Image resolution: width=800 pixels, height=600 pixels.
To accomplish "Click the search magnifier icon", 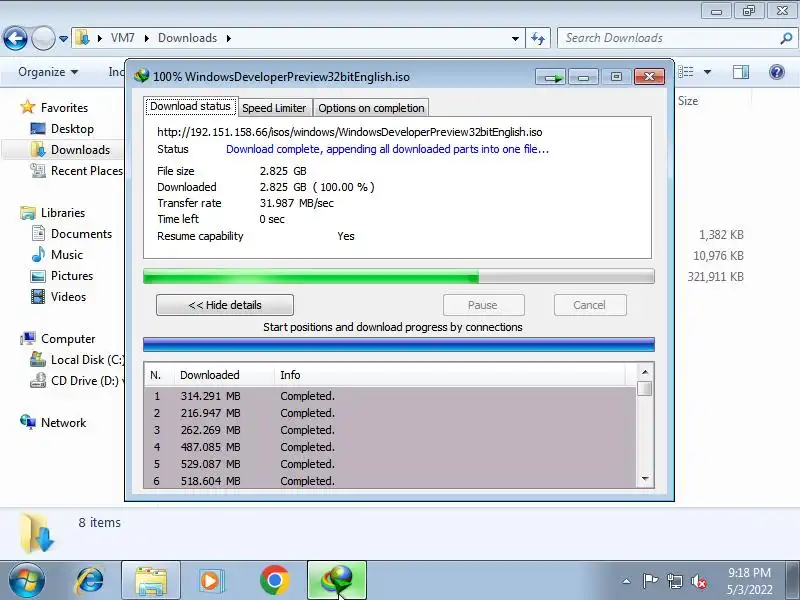I will (x=786, y=38).
